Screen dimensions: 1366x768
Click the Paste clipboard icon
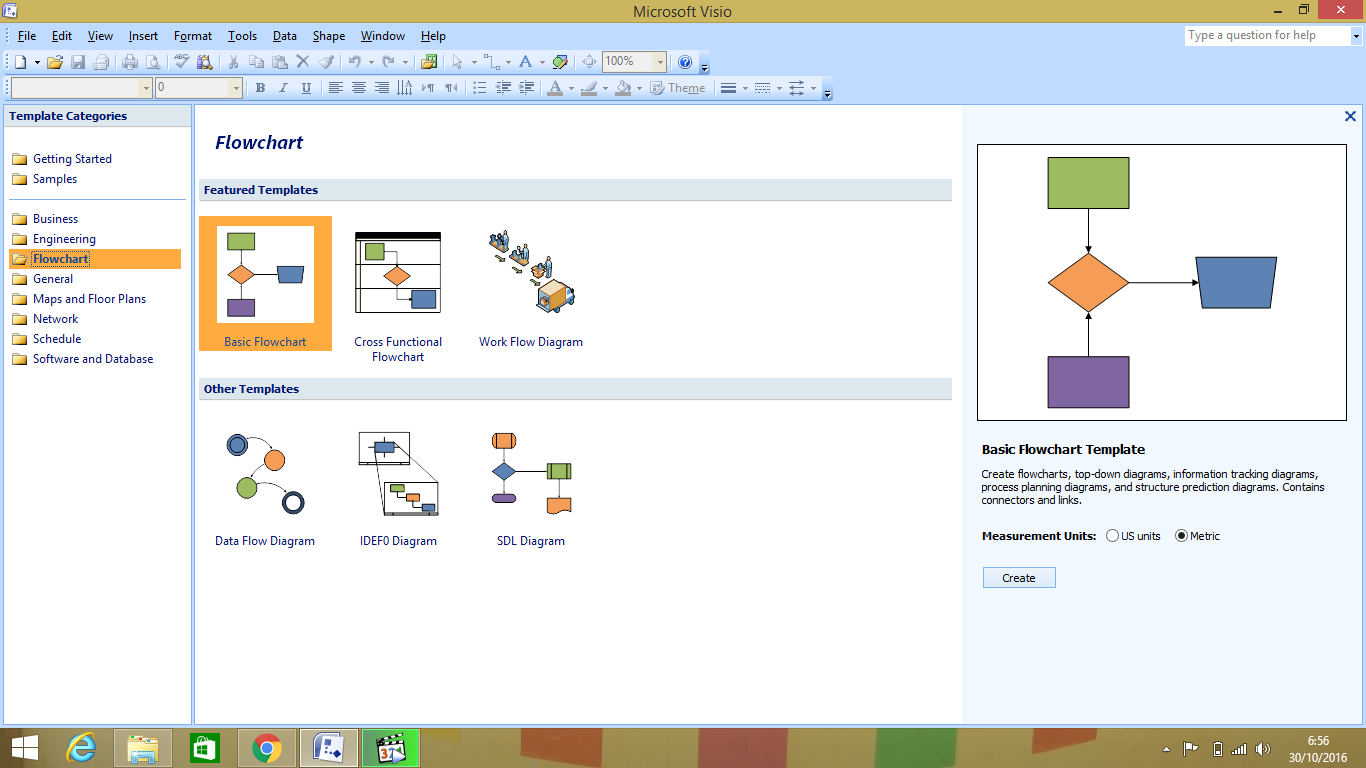pos(280,62)
